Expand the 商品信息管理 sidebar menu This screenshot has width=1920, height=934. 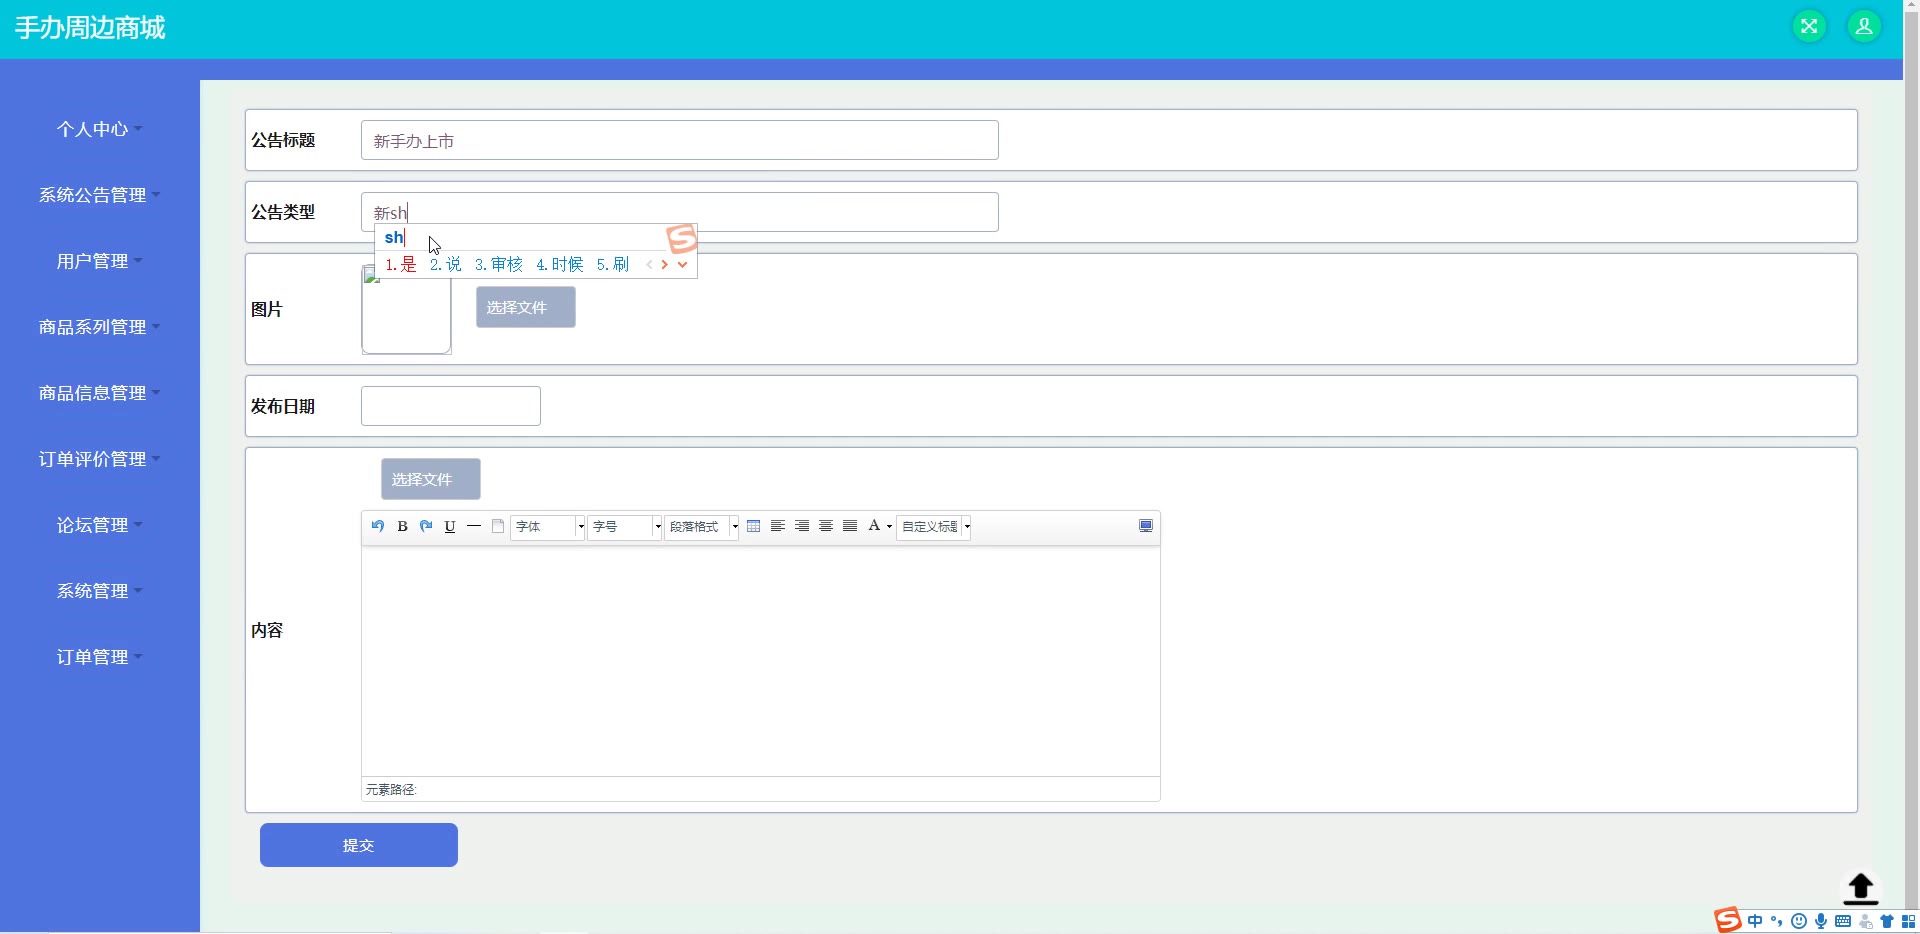[100, 393]
